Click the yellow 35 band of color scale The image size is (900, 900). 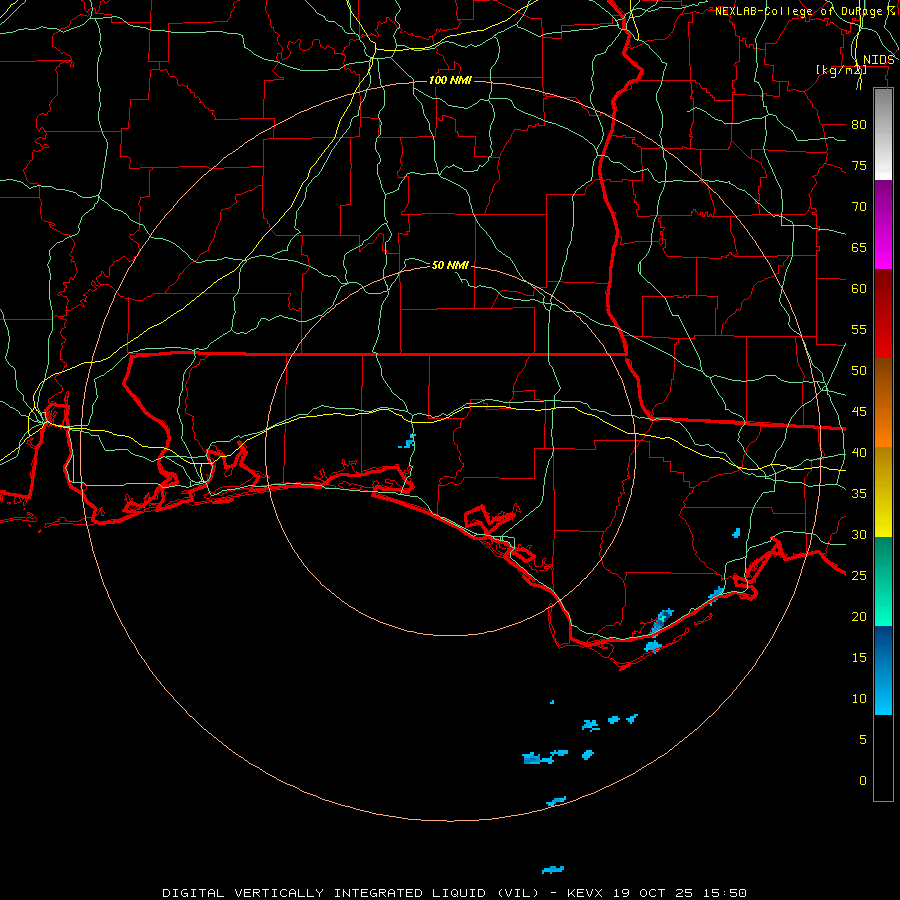coord(883,492)
